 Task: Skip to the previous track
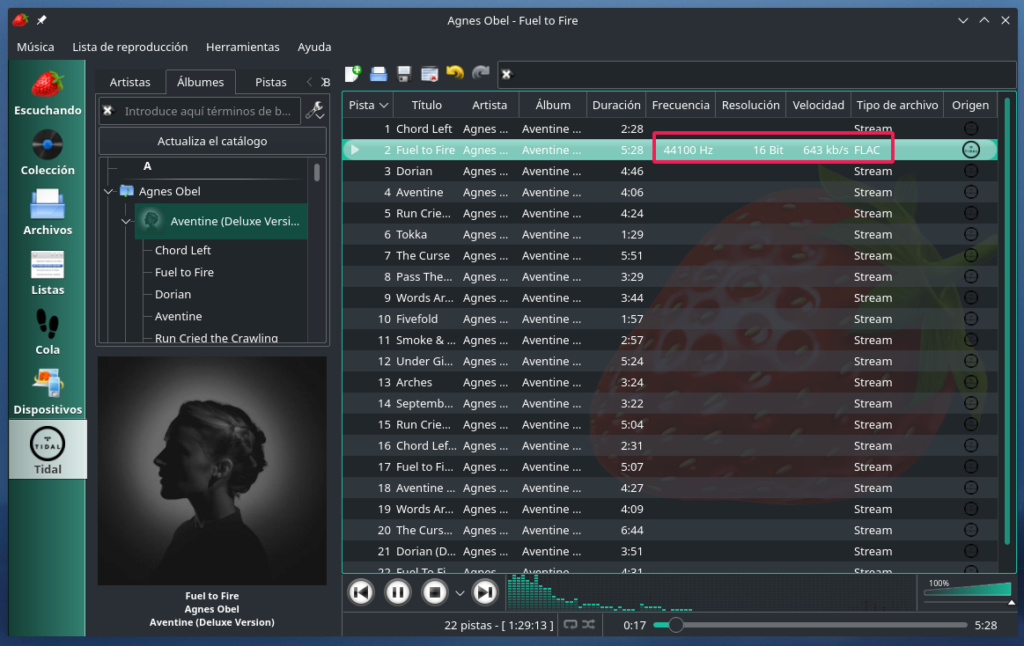pos(360,592)
